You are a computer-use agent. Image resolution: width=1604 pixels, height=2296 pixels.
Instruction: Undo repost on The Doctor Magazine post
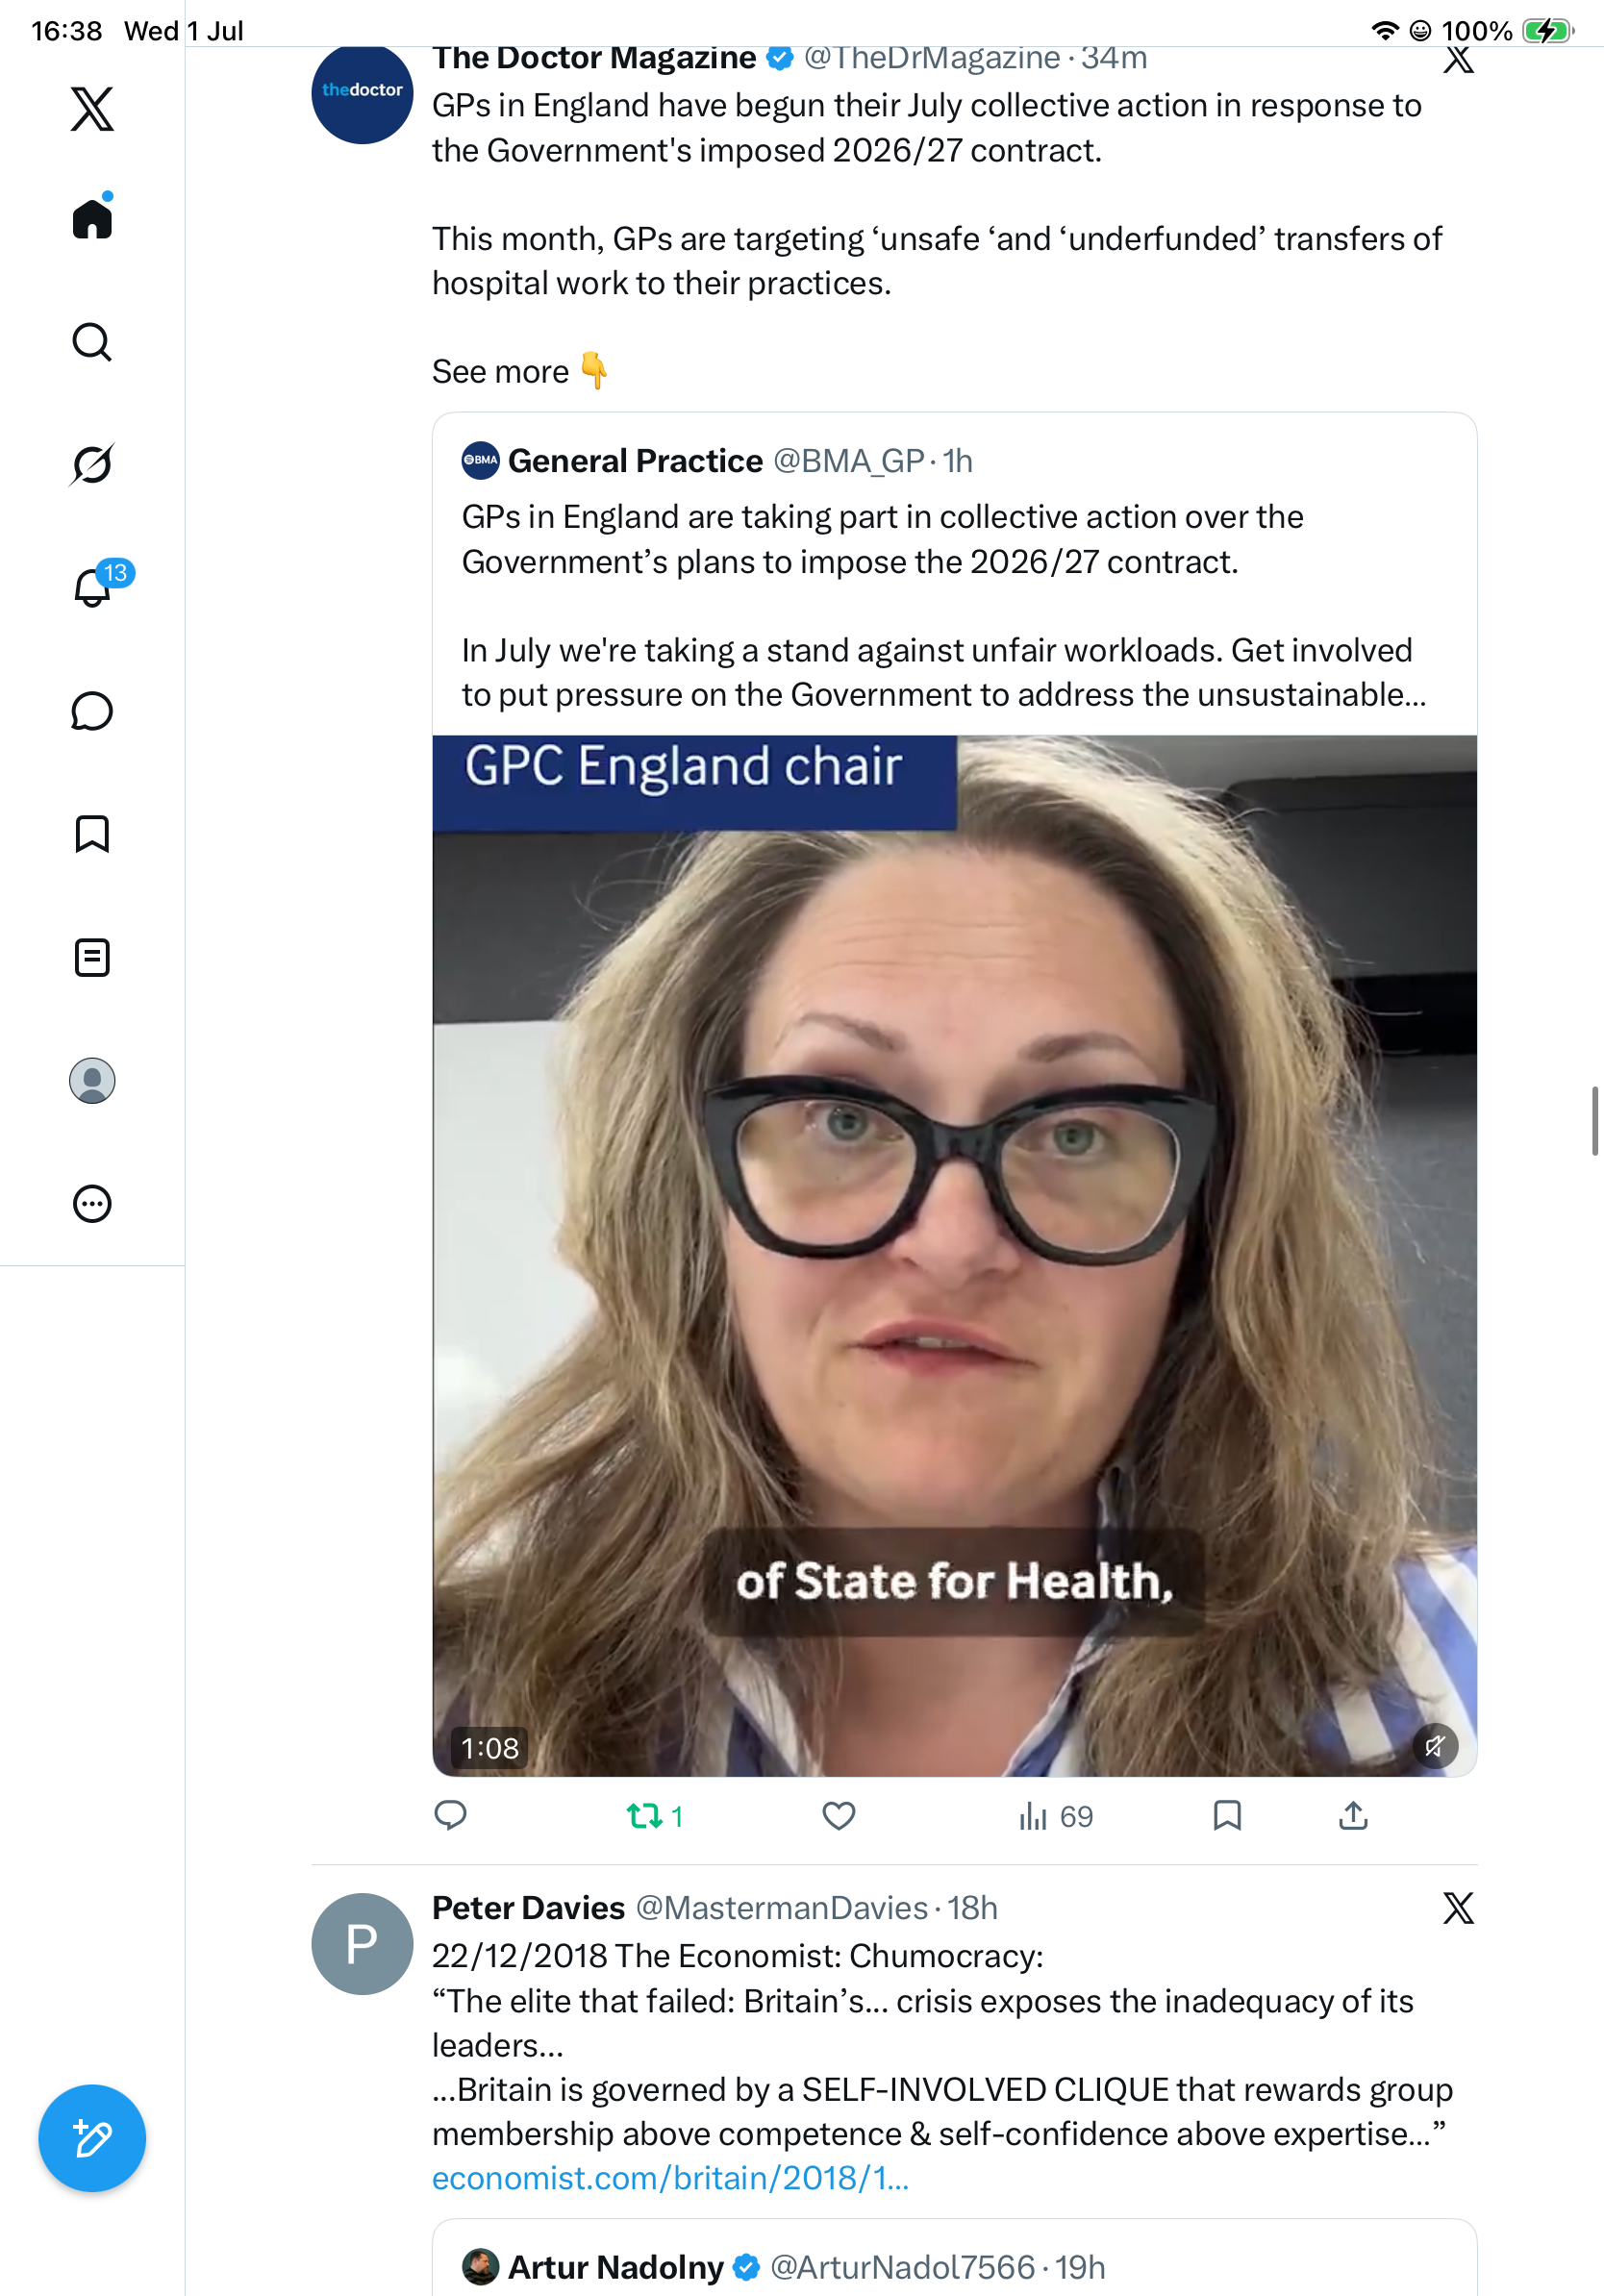pos(654,1816)
